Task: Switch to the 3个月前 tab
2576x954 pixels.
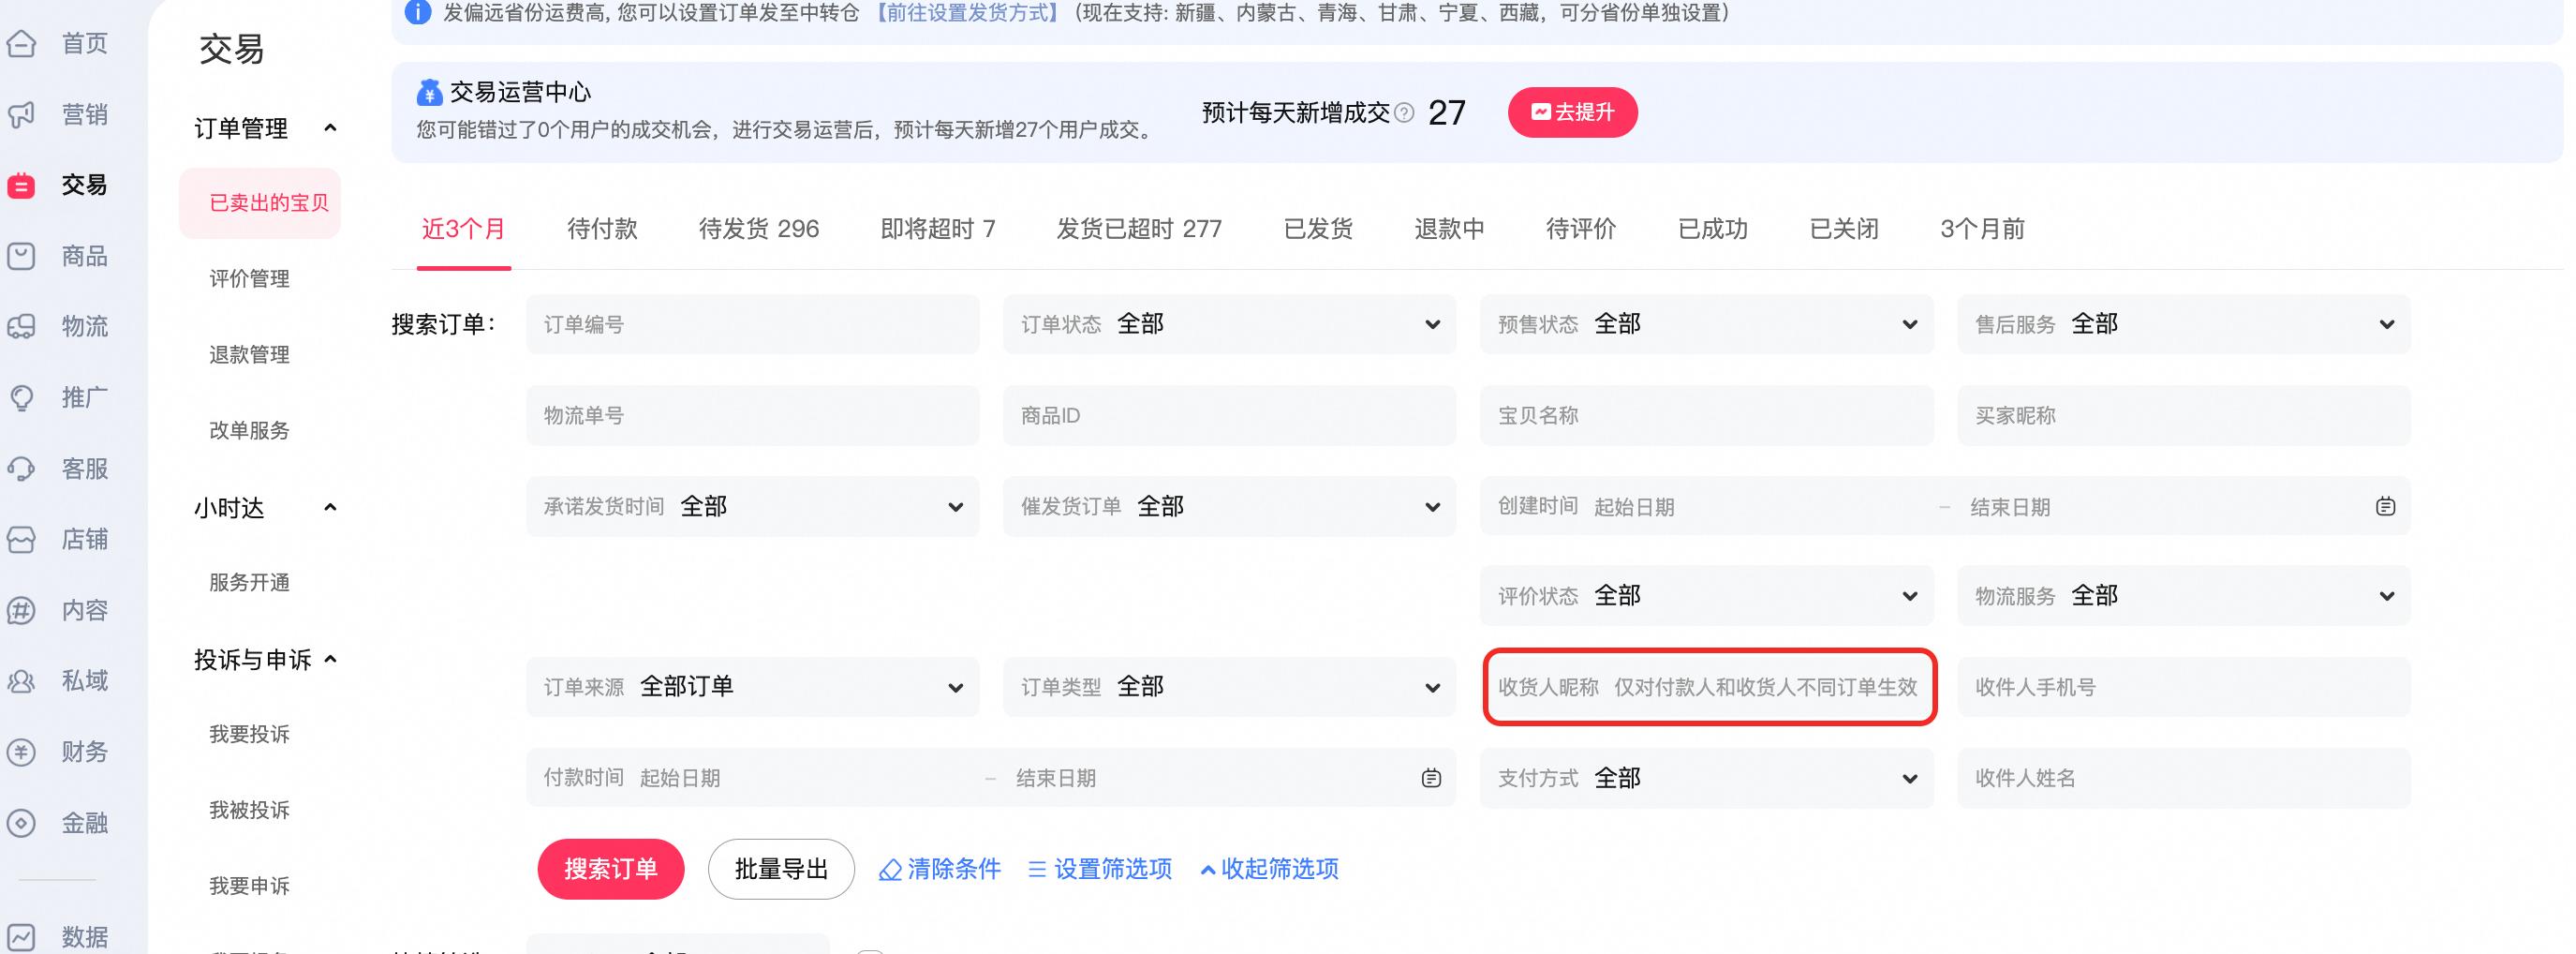Action: pyautogui.click(x=1982, y=229)
